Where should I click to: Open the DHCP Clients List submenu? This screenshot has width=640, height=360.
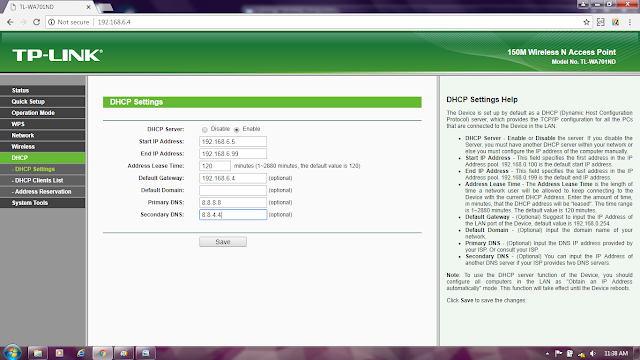(42, 180)
